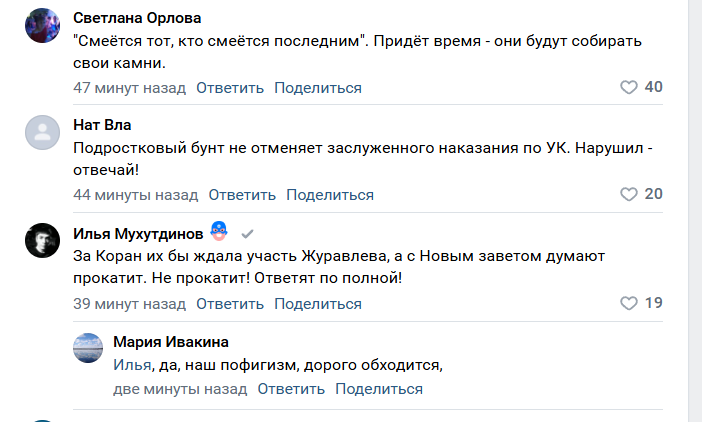Share Светлана Орлова's comment via Поделиться
The height and width of the screenshot is (422, 702).
317,87
